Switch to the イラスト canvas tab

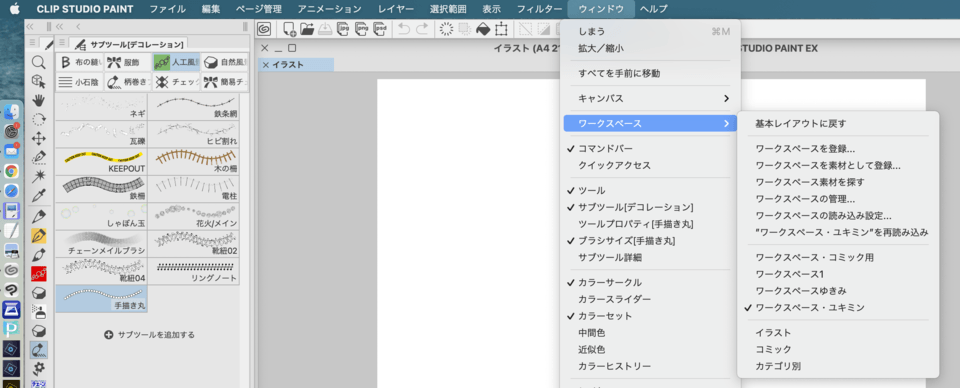(296, 65)
